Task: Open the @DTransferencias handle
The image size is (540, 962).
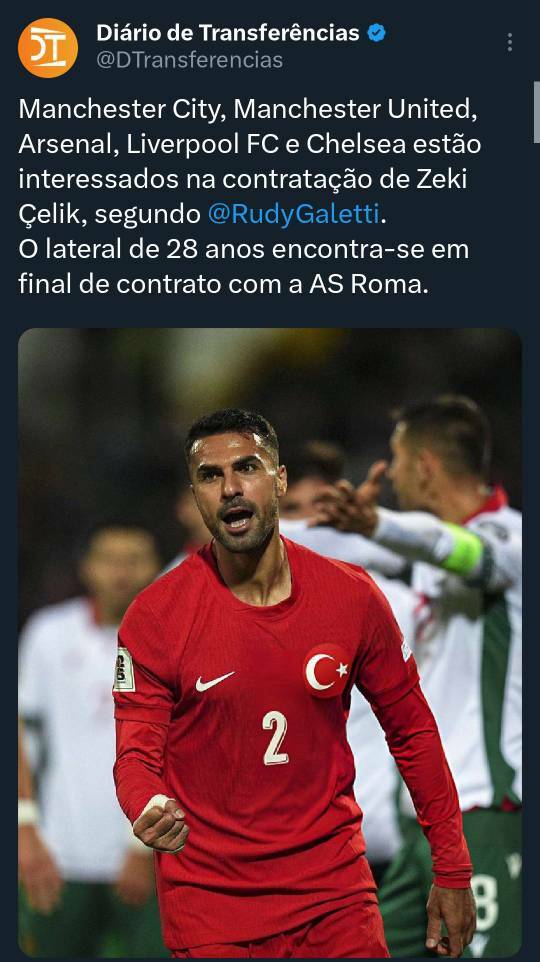Action: 190,60
